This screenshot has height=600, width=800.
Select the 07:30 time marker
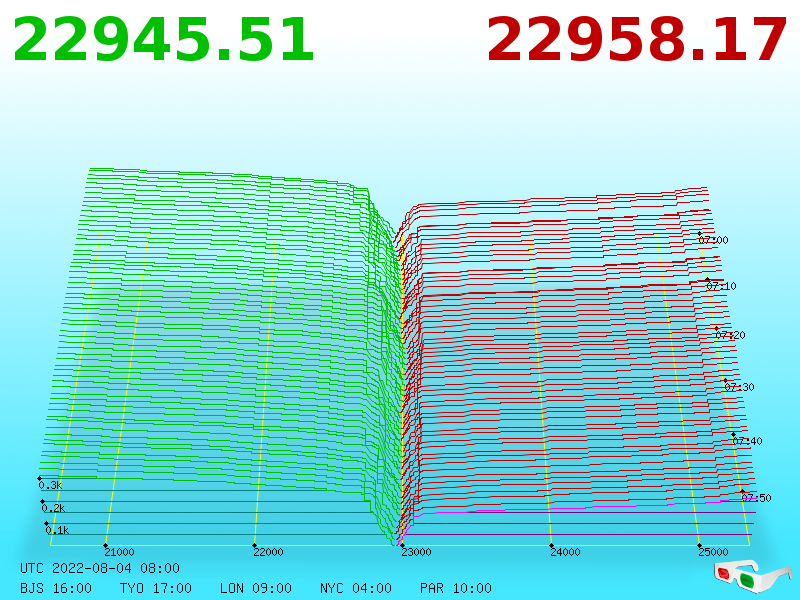[x=739, y=387]
